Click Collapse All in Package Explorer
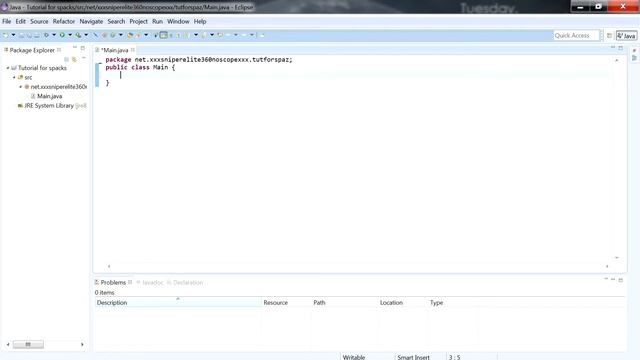Image resolution: width=640 pixels, height=360 pixels. tap(67, 59)
